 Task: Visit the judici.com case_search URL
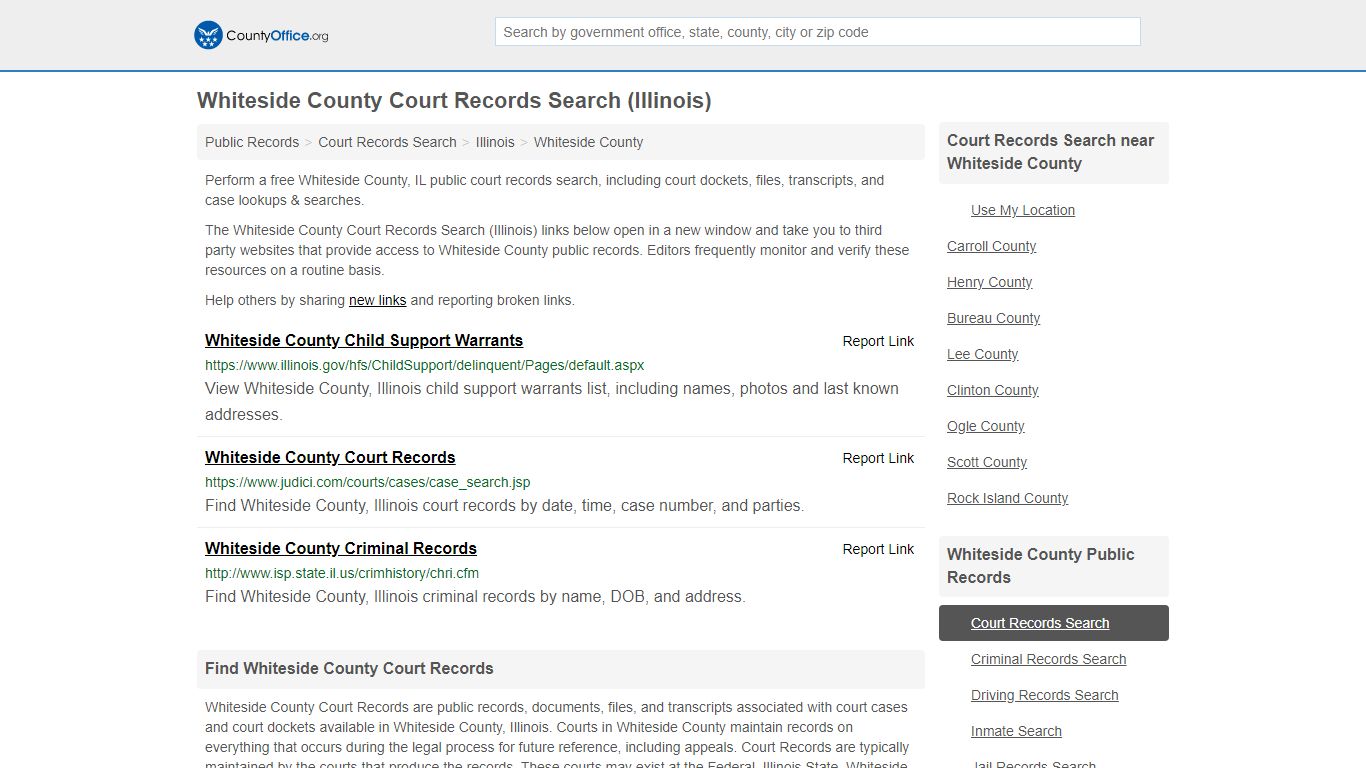pyautogui.click(x=368, y=482)
